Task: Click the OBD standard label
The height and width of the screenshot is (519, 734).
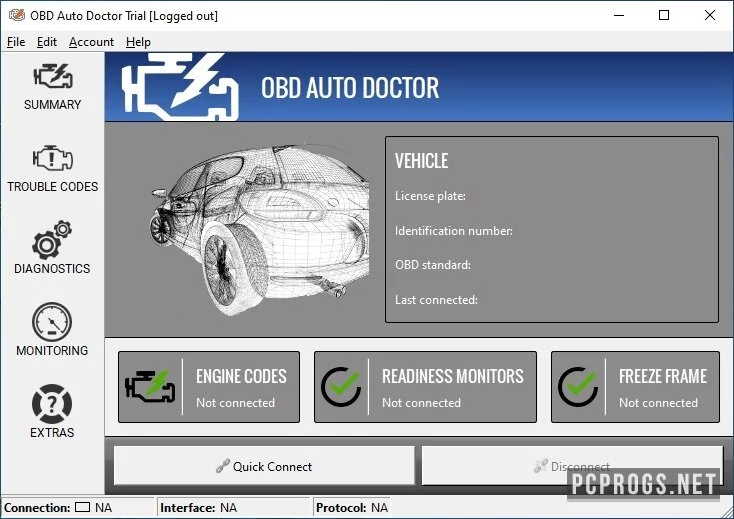Action: [433, 265]
